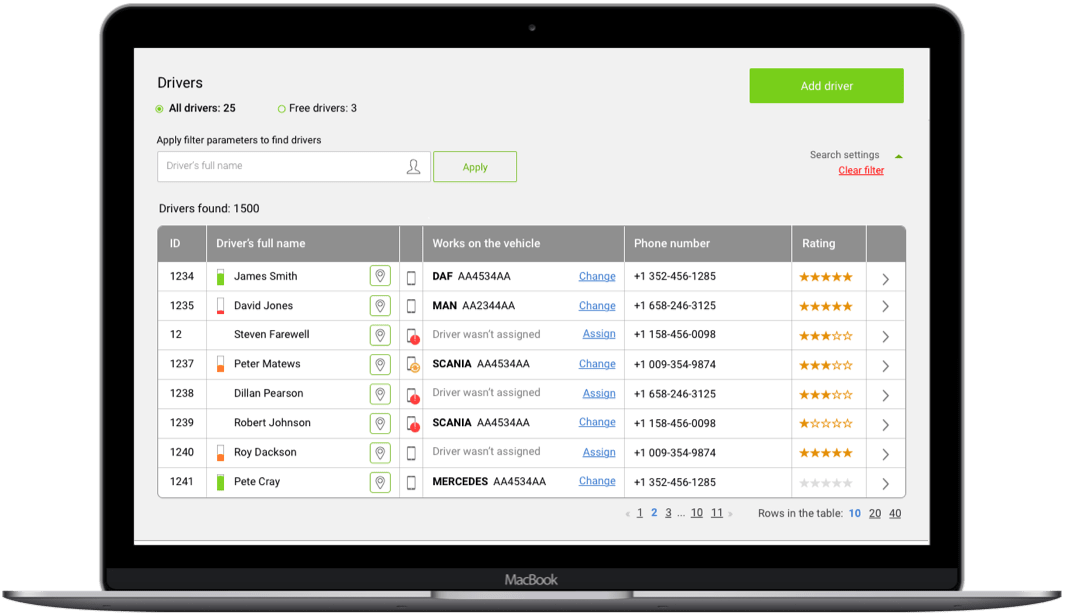
Task: Click Dillan Pearson's location pin icon
Action: click(380, 394)
